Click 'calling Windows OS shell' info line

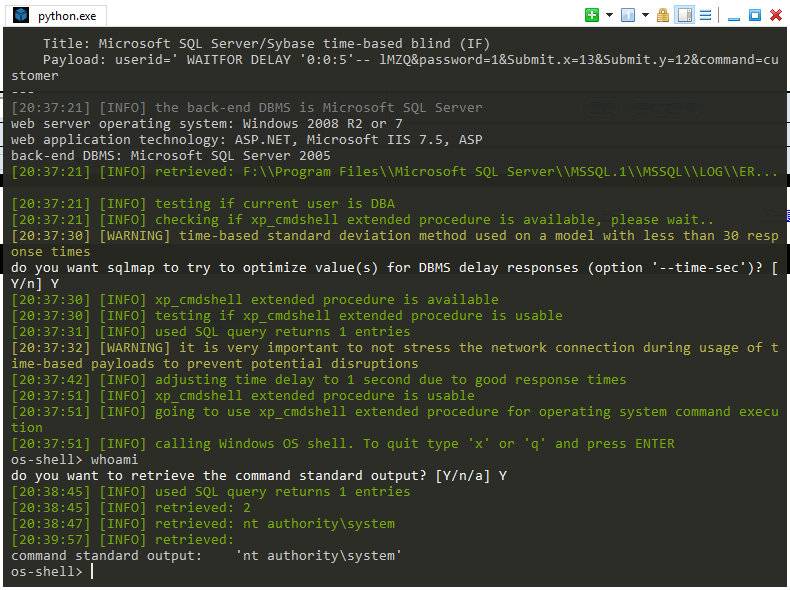[343, 444]
